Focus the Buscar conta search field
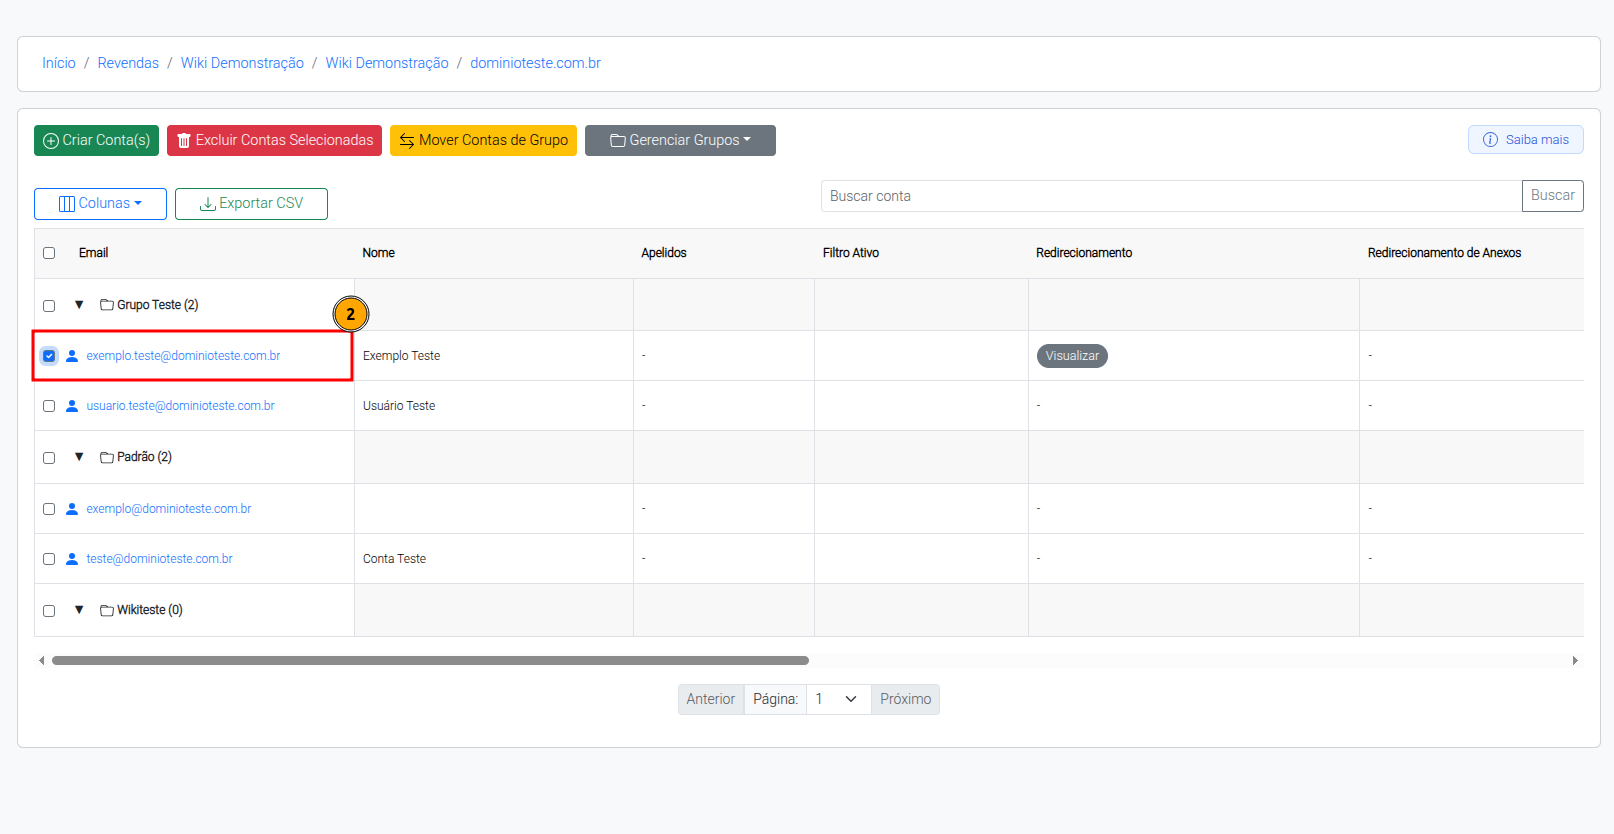The image size is (1614, 834). pos(1171,196)
